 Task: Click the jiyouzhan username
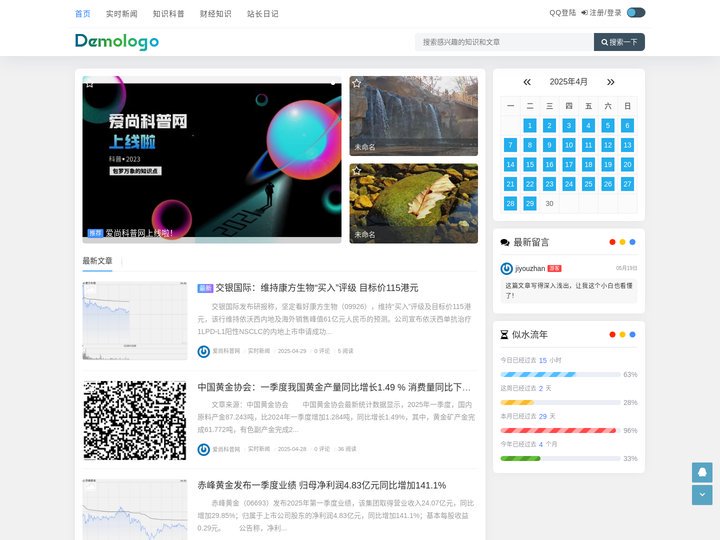click(x=530, y=269)
